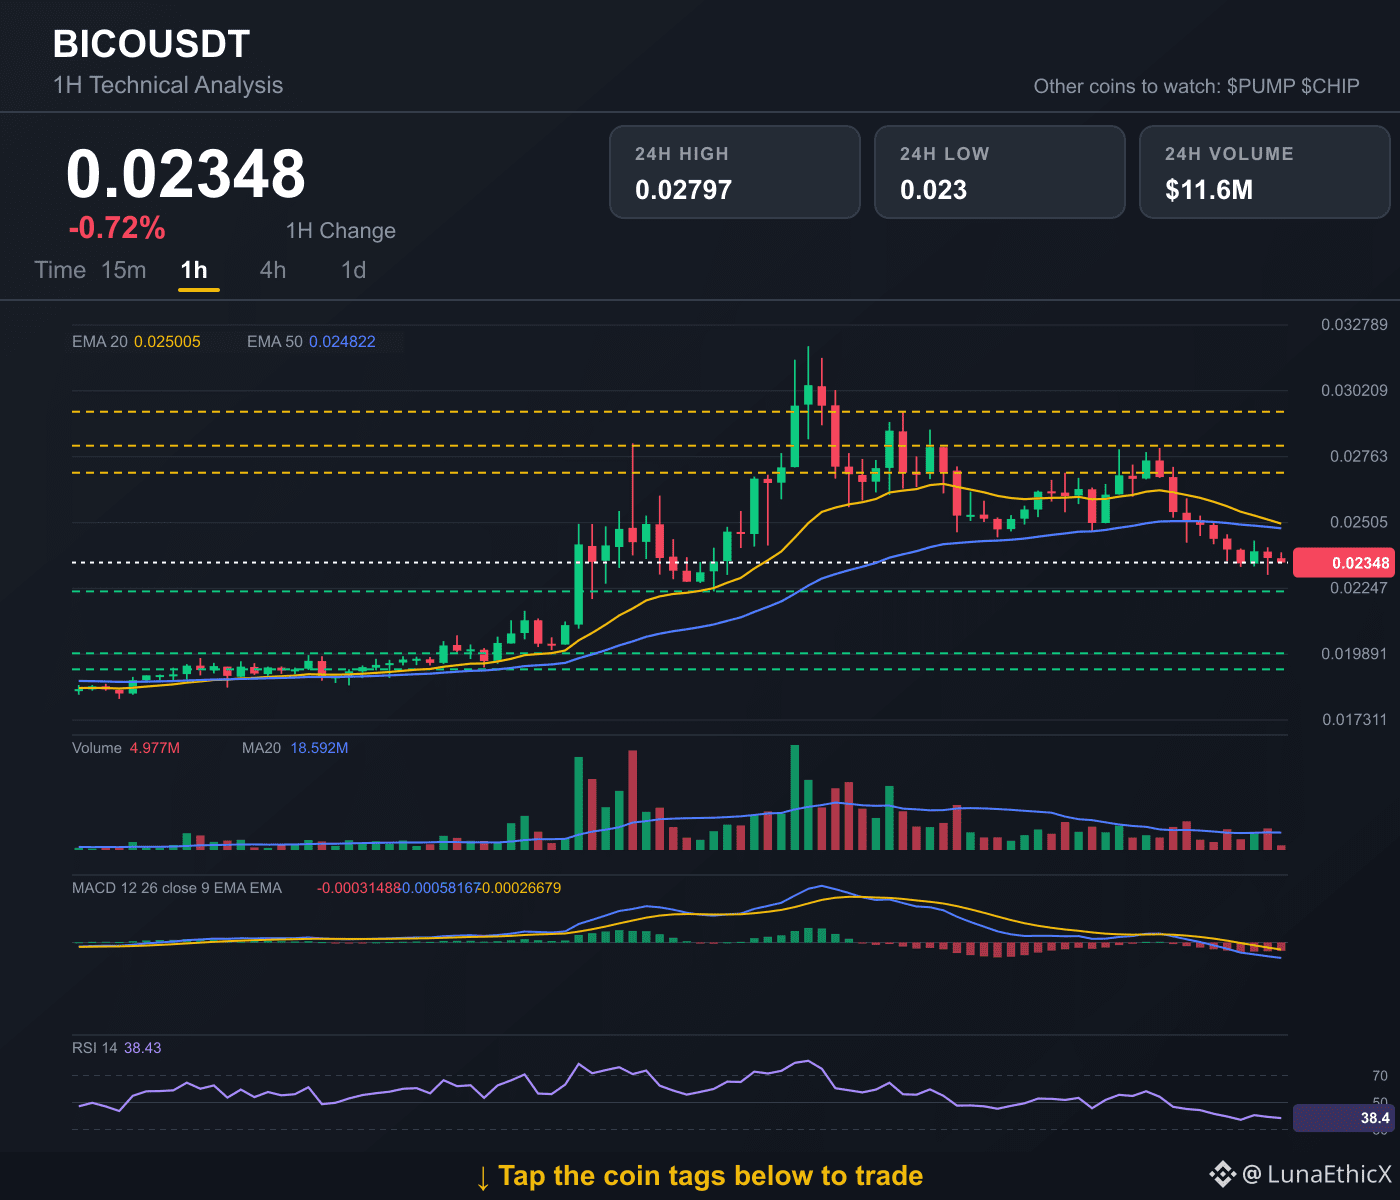Switch to the 4h timeframe tab
Viewport: 1400px width, 1200px height.
click(273, 270)
